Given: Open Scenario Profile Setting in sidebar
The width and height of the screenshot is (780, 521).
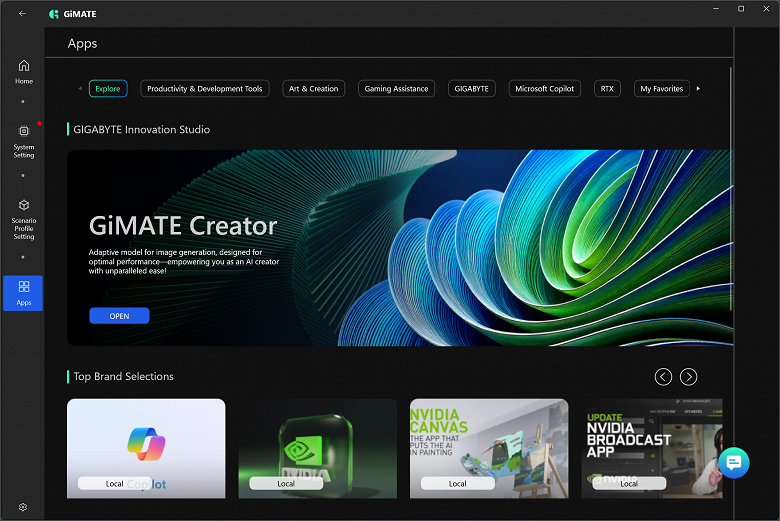Looking at the screenshot, I should (x=23, y=219).
